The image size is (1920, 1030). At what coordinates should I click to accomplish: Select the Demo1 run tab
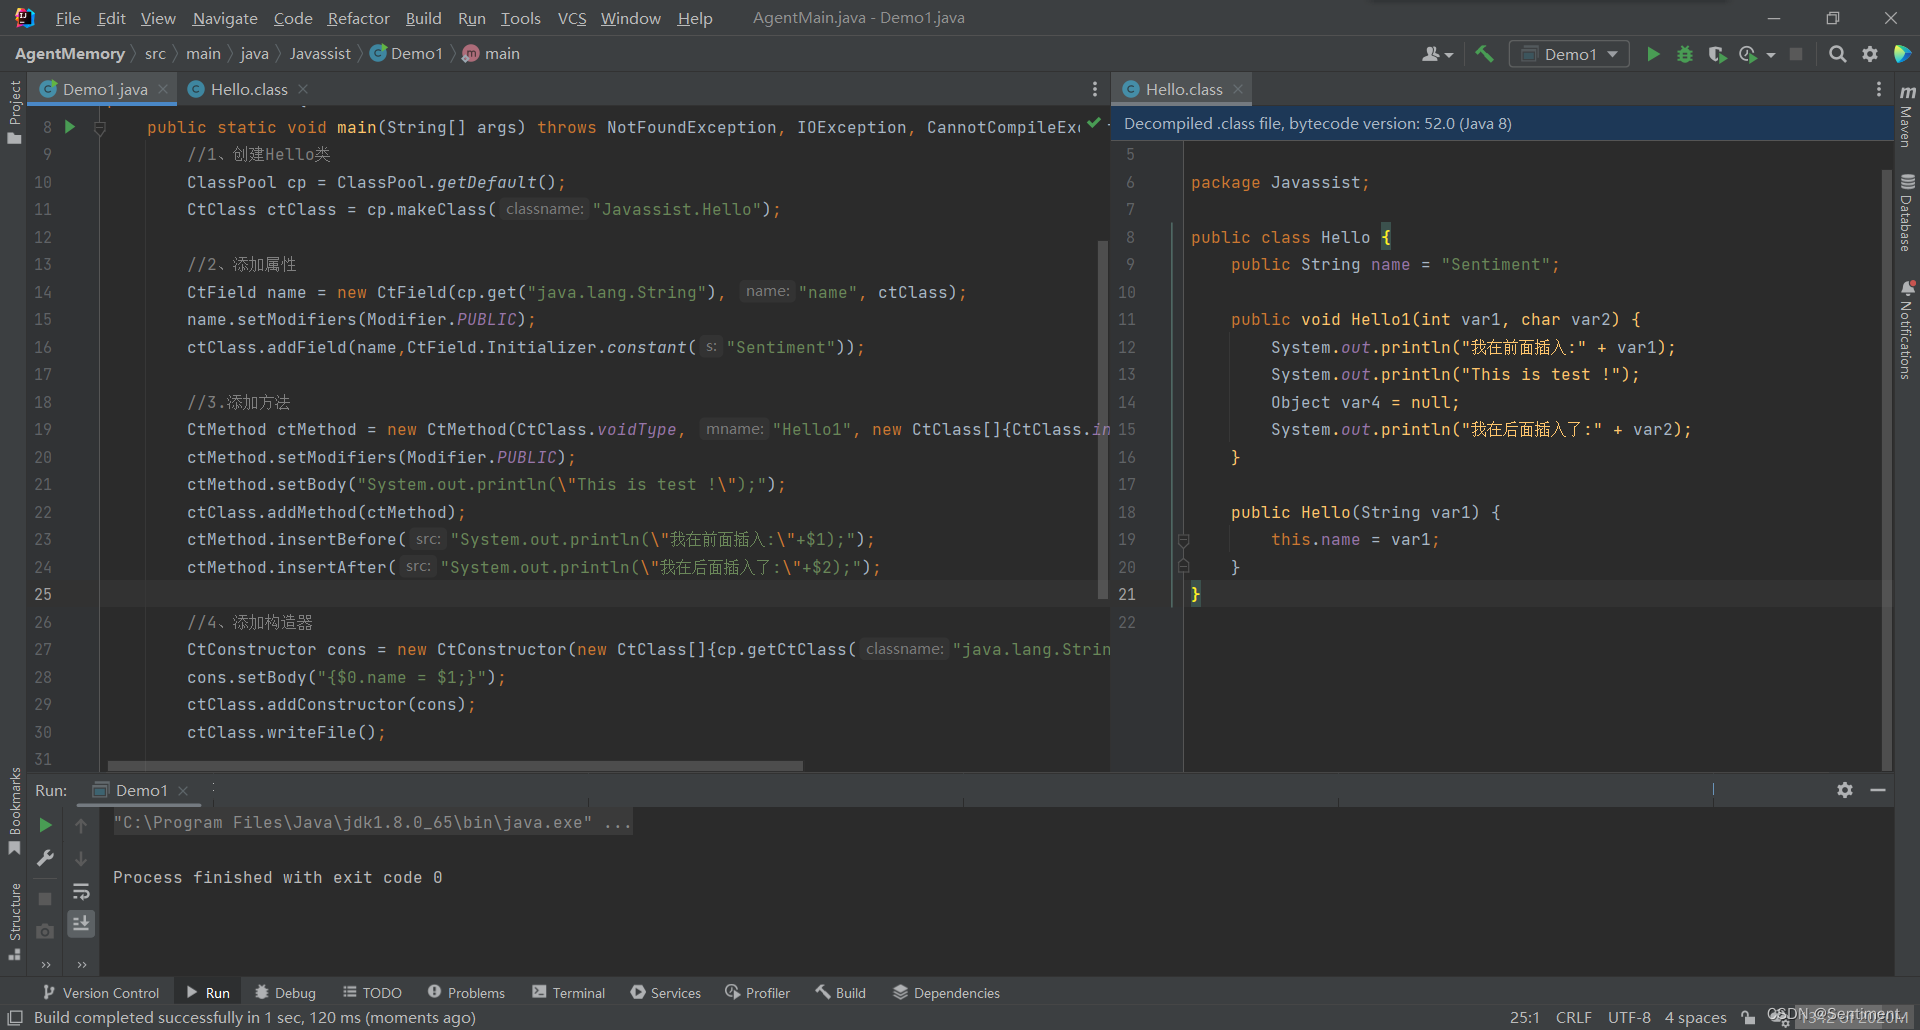pos(141,790)
